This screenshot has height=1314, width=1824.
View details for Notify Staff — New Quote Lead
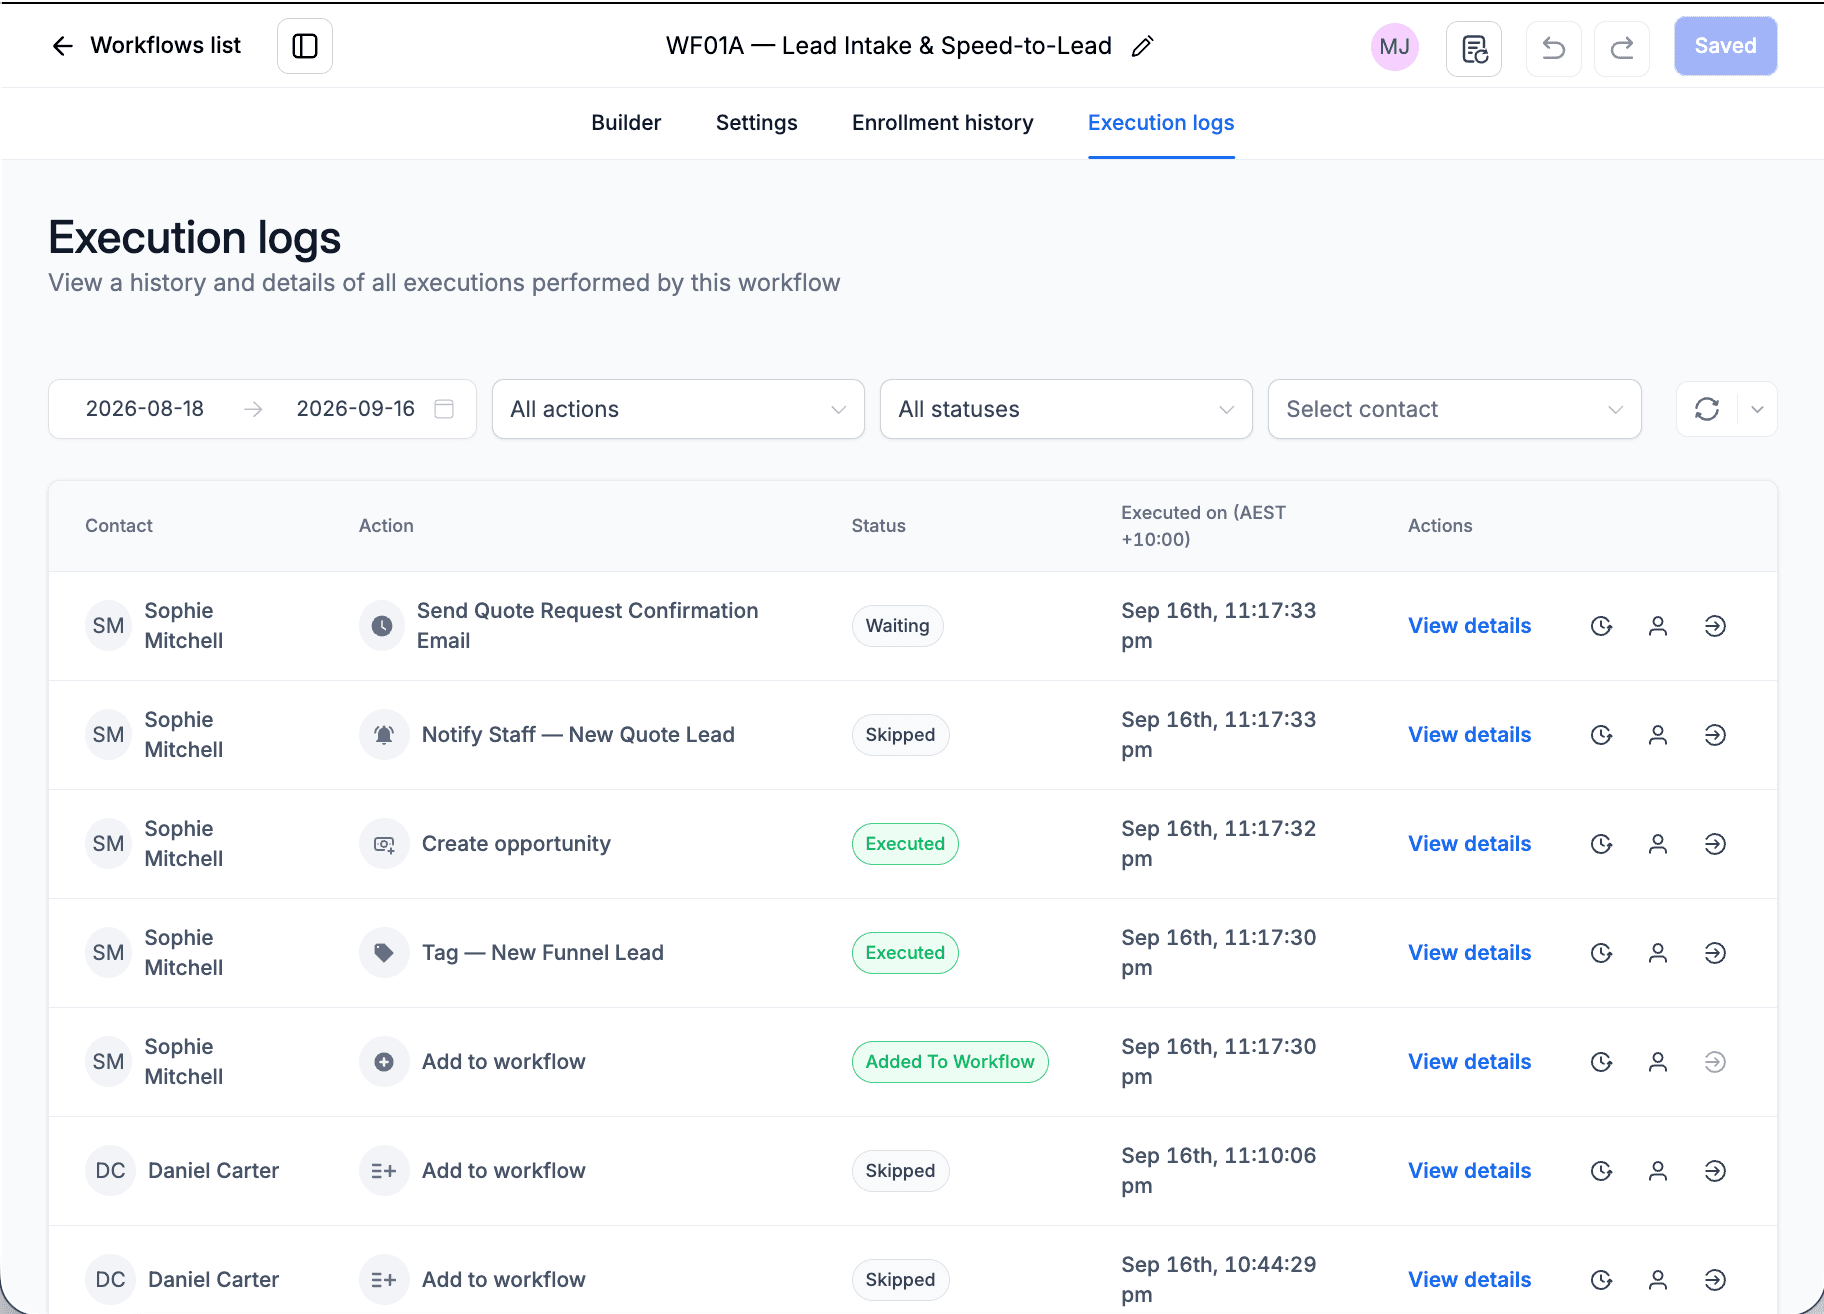pos(1469,735)
